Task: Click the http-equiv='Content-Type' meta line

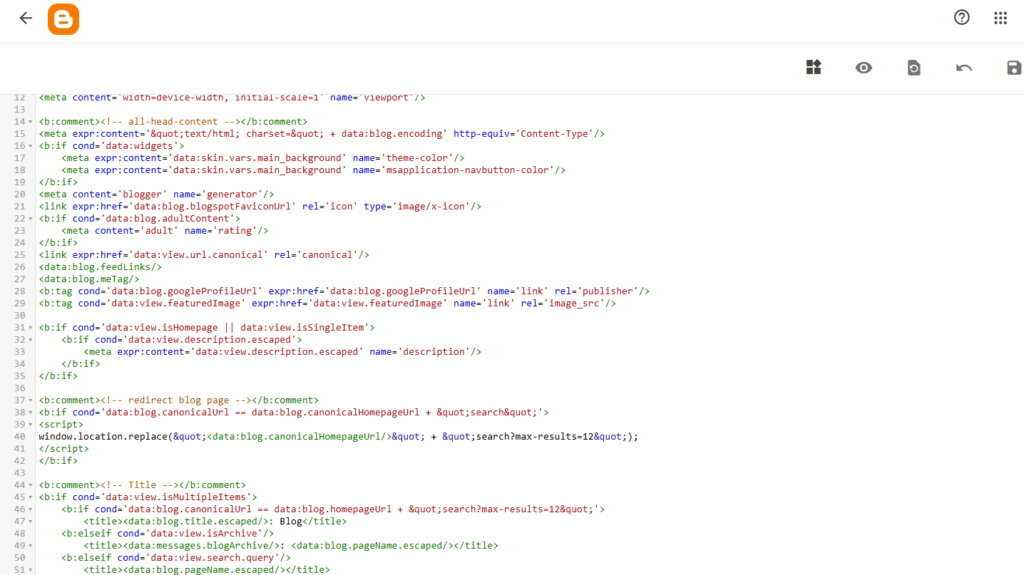Action: click(321, 133)
